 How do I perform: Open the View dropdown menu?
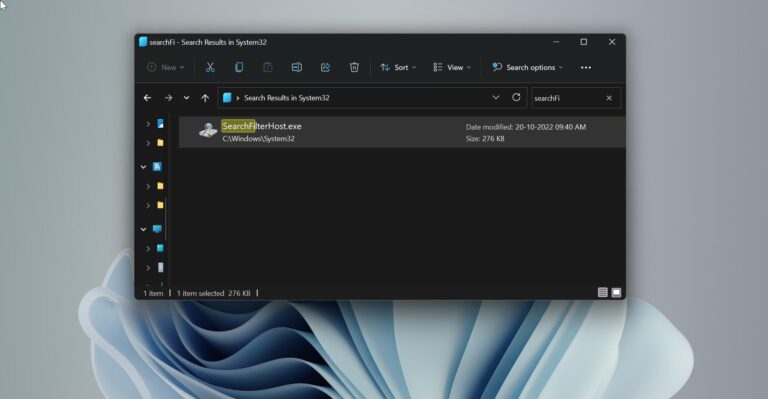coord(452,68)
